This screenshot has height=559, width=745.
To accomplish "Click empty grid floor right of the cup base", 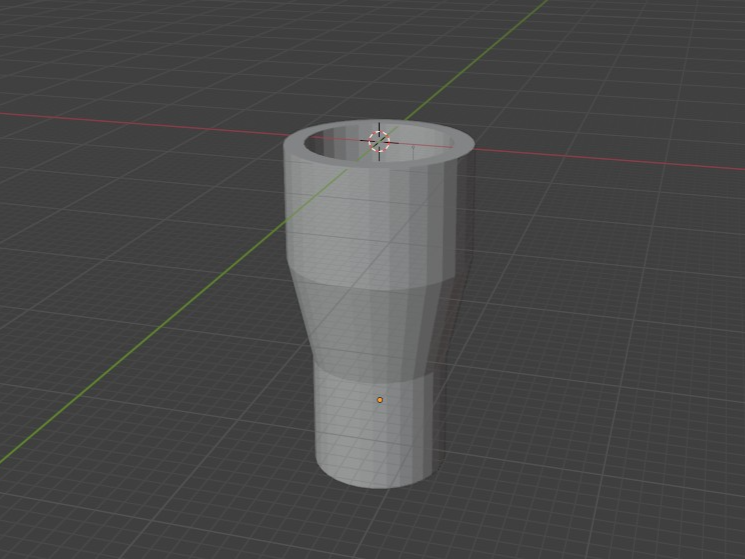I will click(x=570, y=427).
